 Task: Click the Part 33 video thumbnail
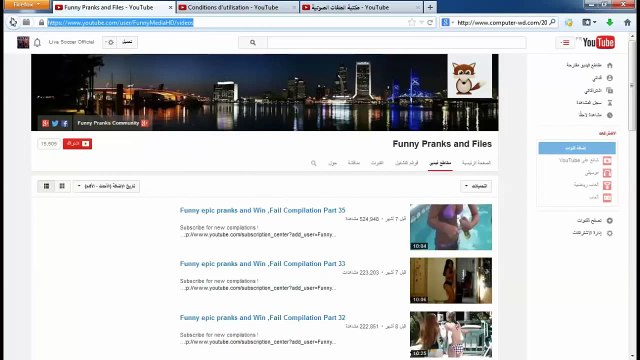(x=451, y=280)
